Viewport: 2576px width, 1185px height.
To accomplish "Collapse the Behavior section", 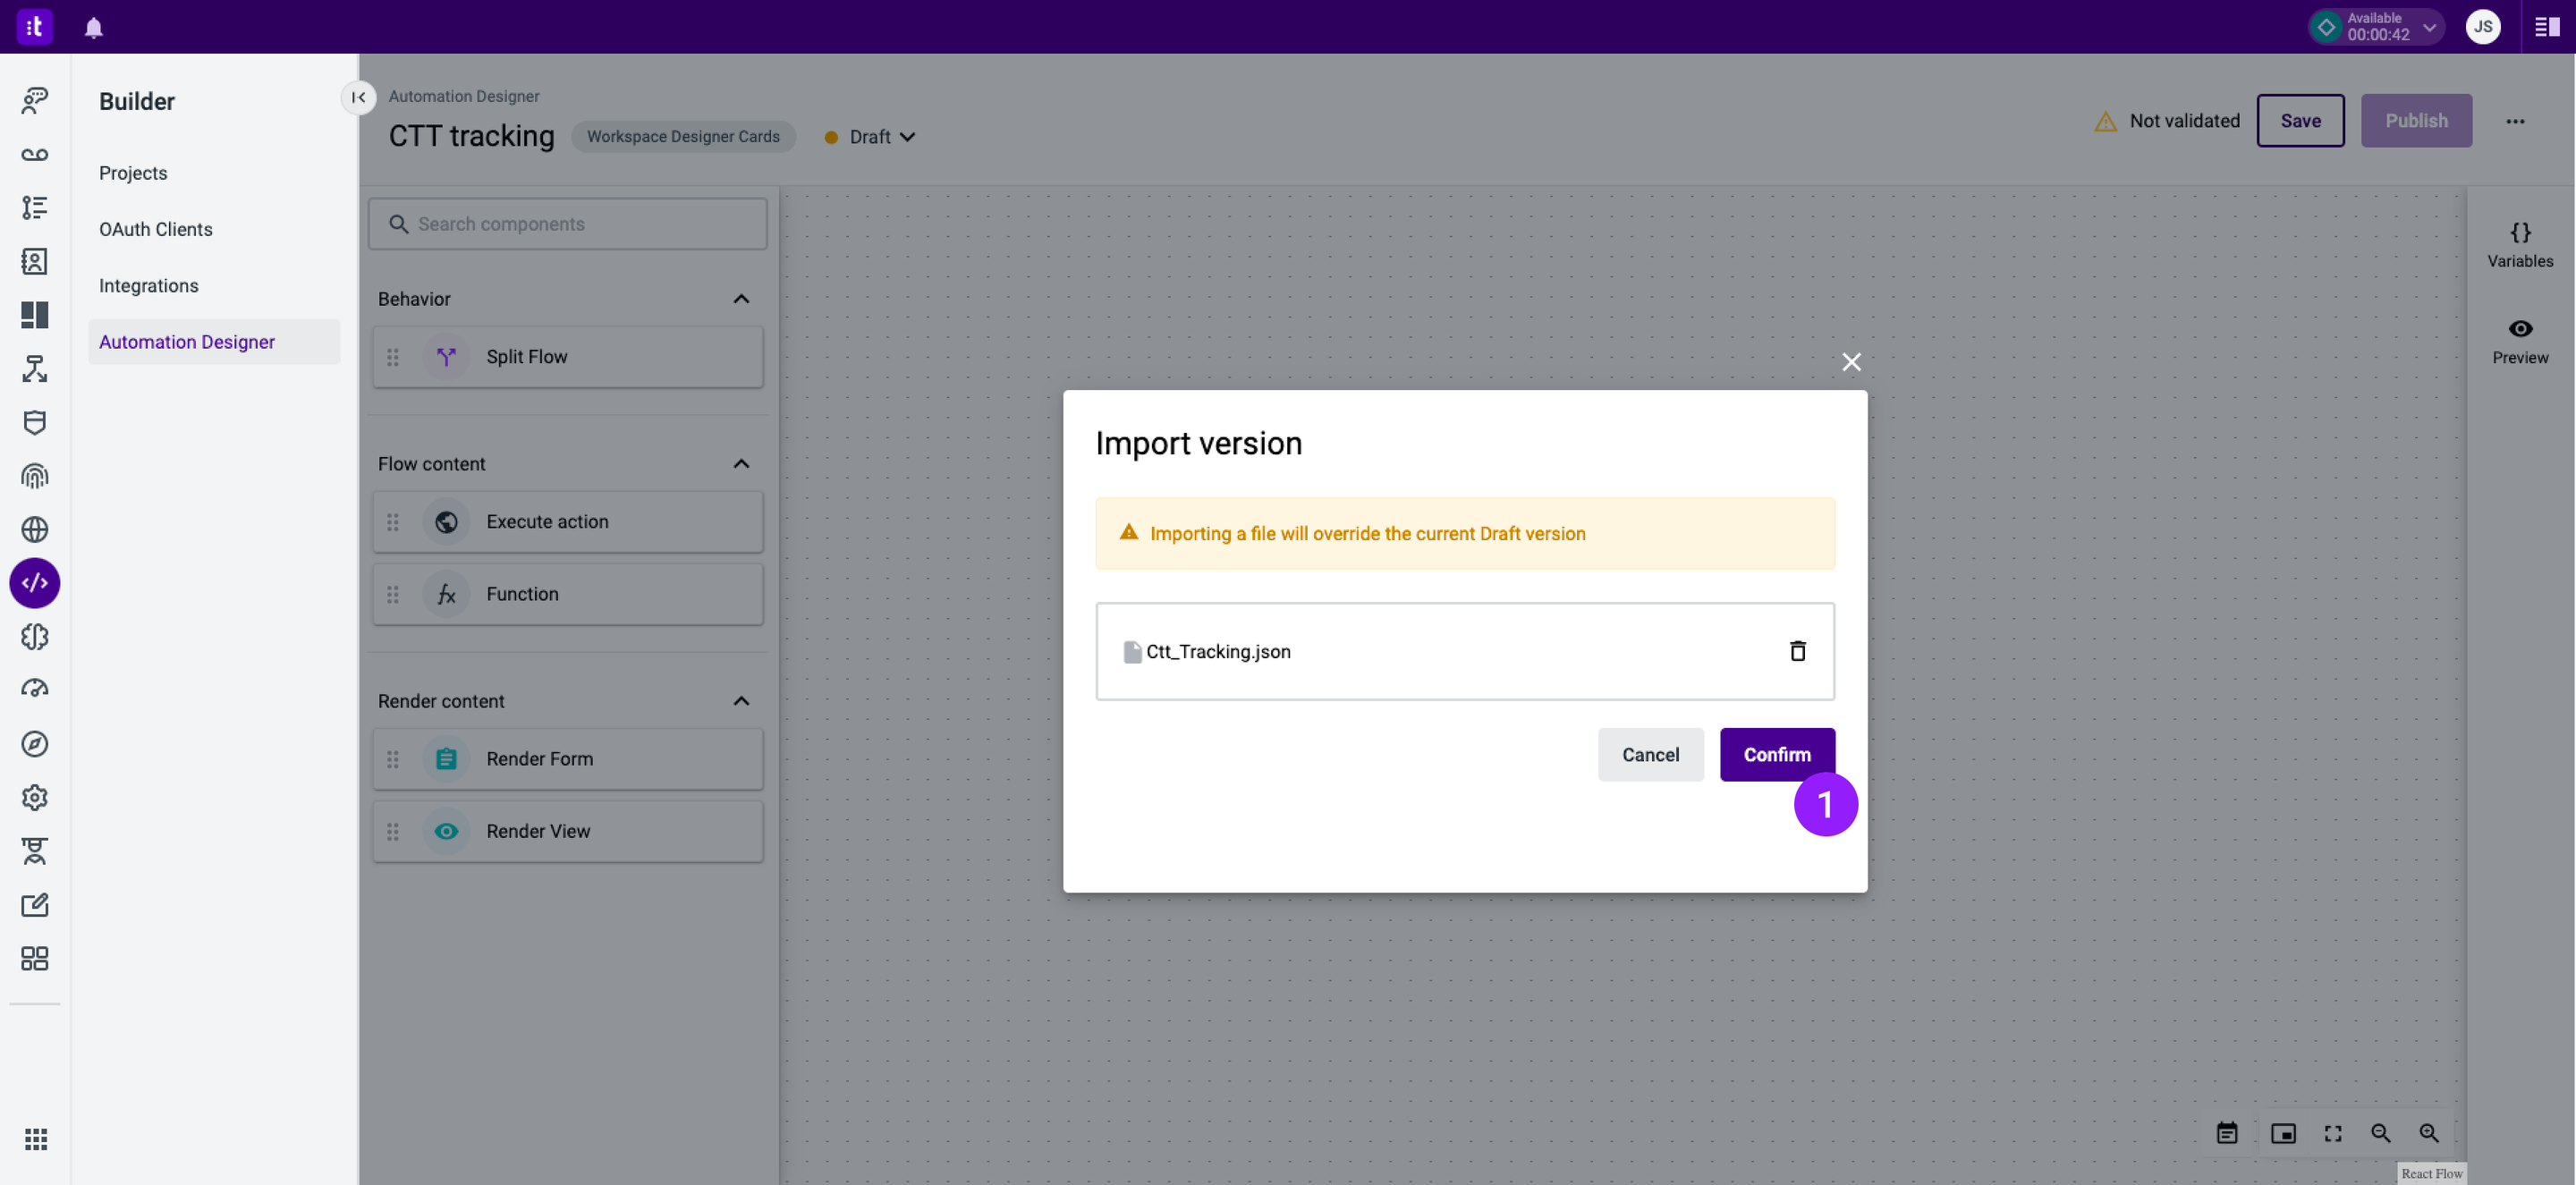I will [x=741, y=299].
